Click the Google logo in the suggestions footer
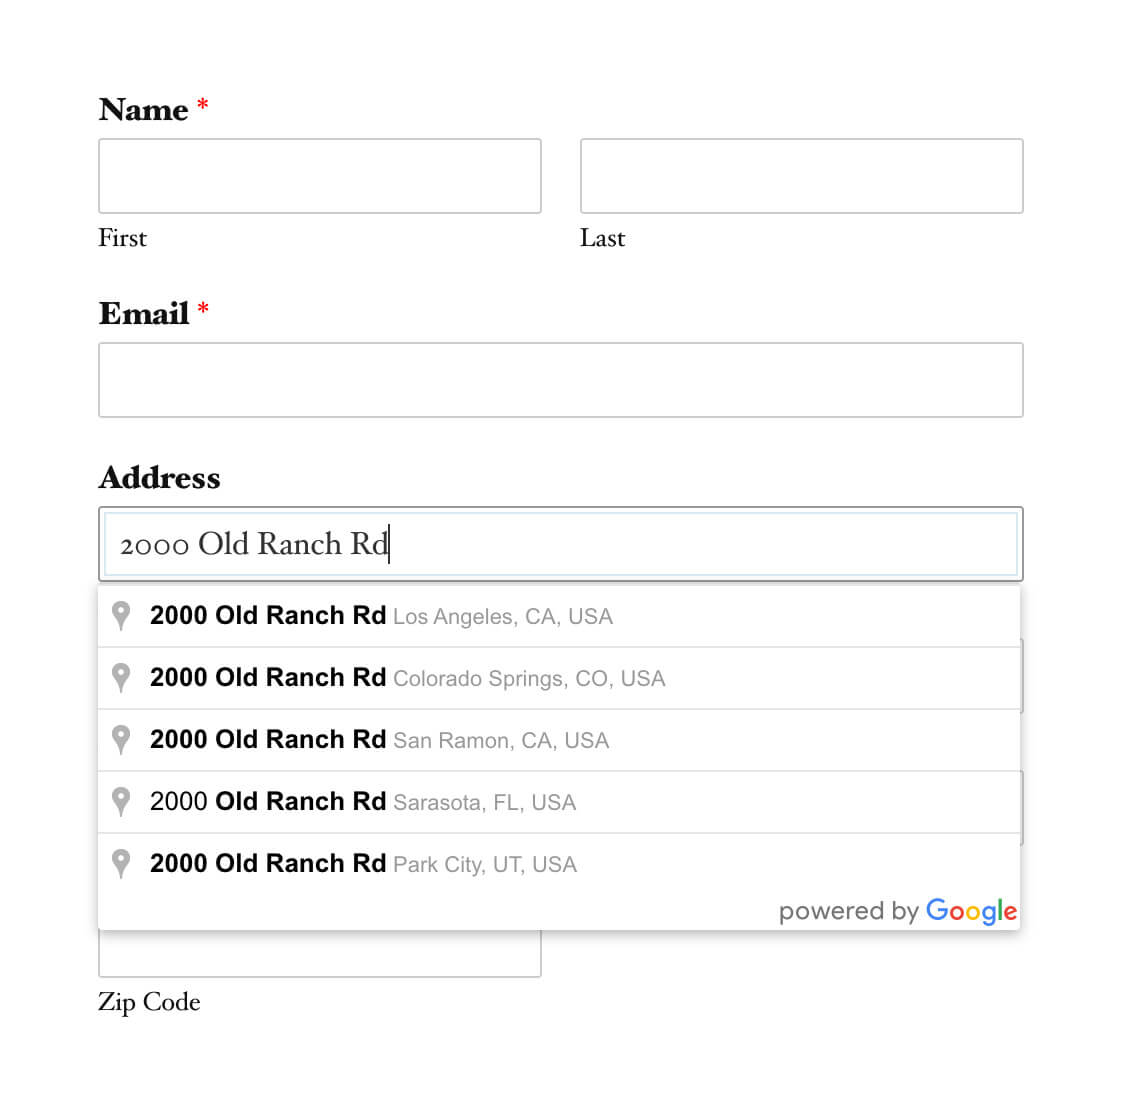This screenshot has width=1127, height=1115. tap(971, 911)
